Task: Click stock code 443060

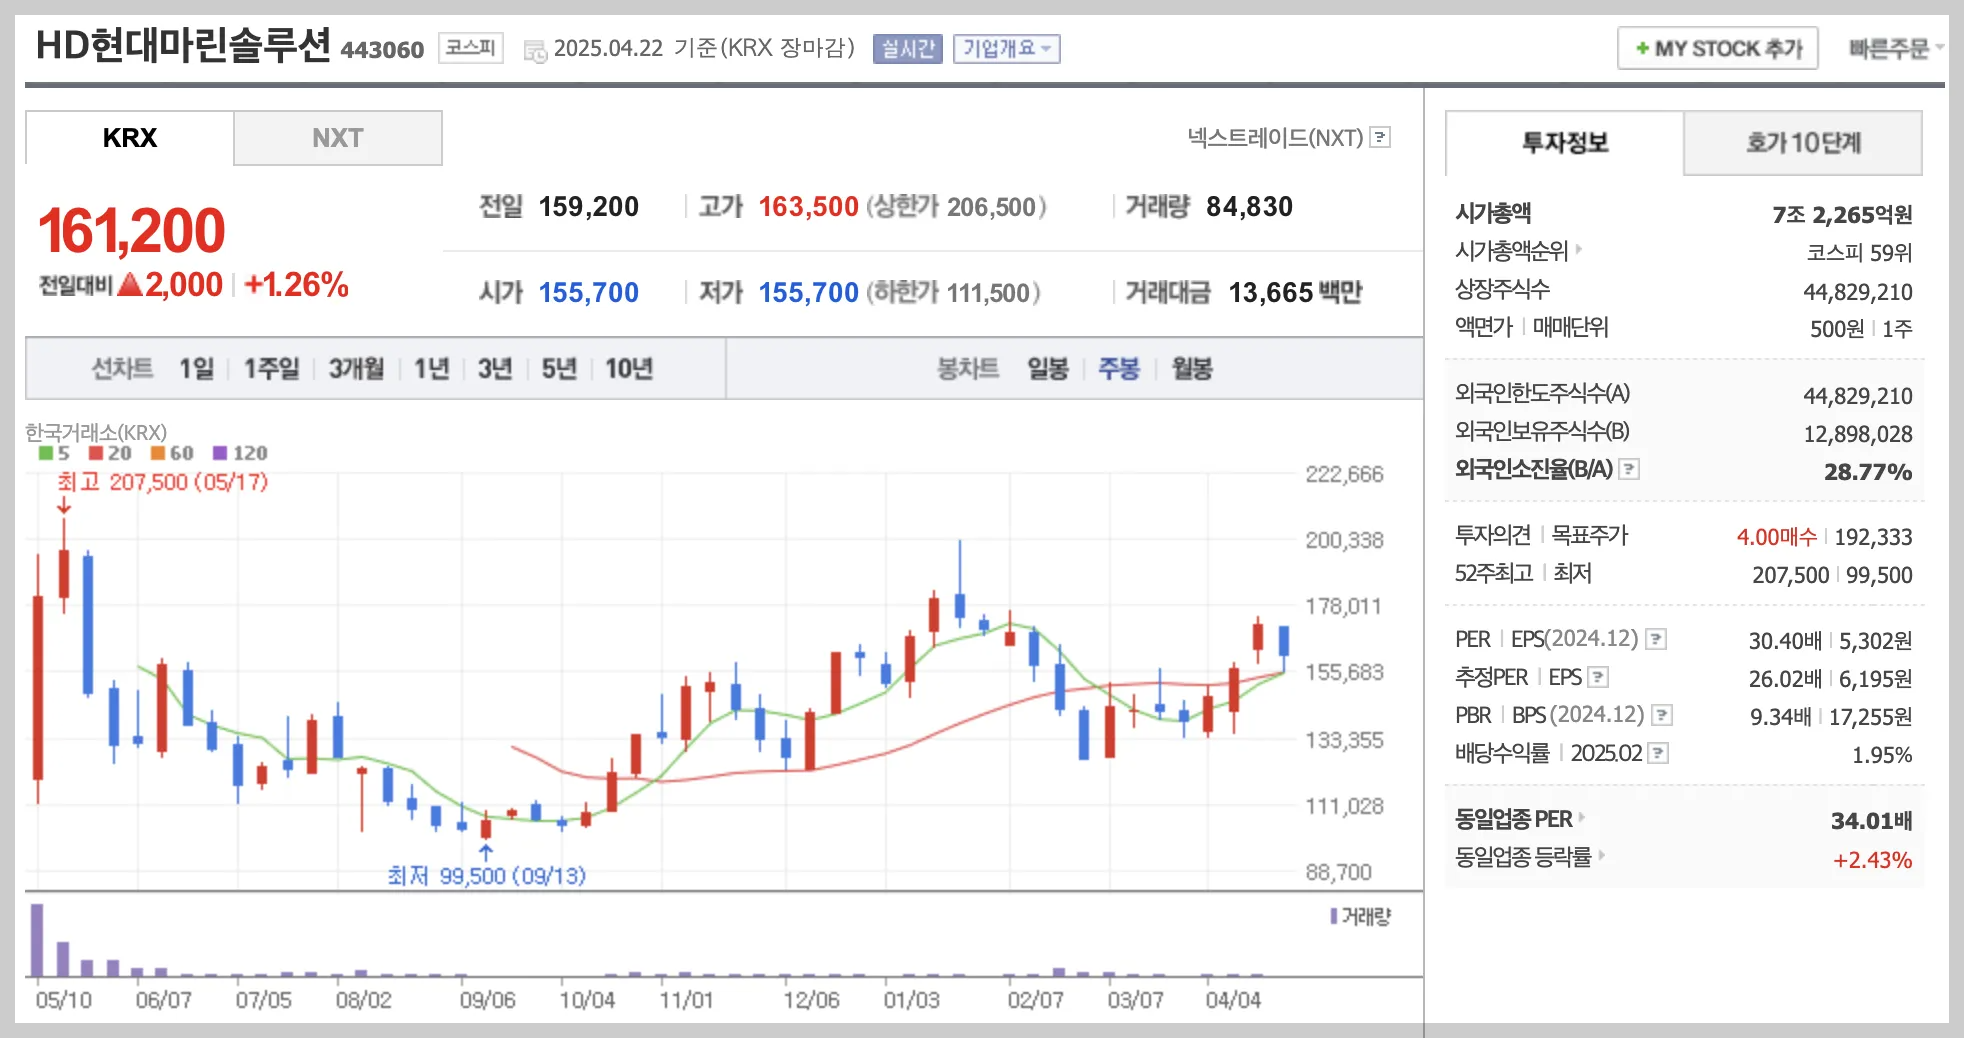Action: [382, 49]
